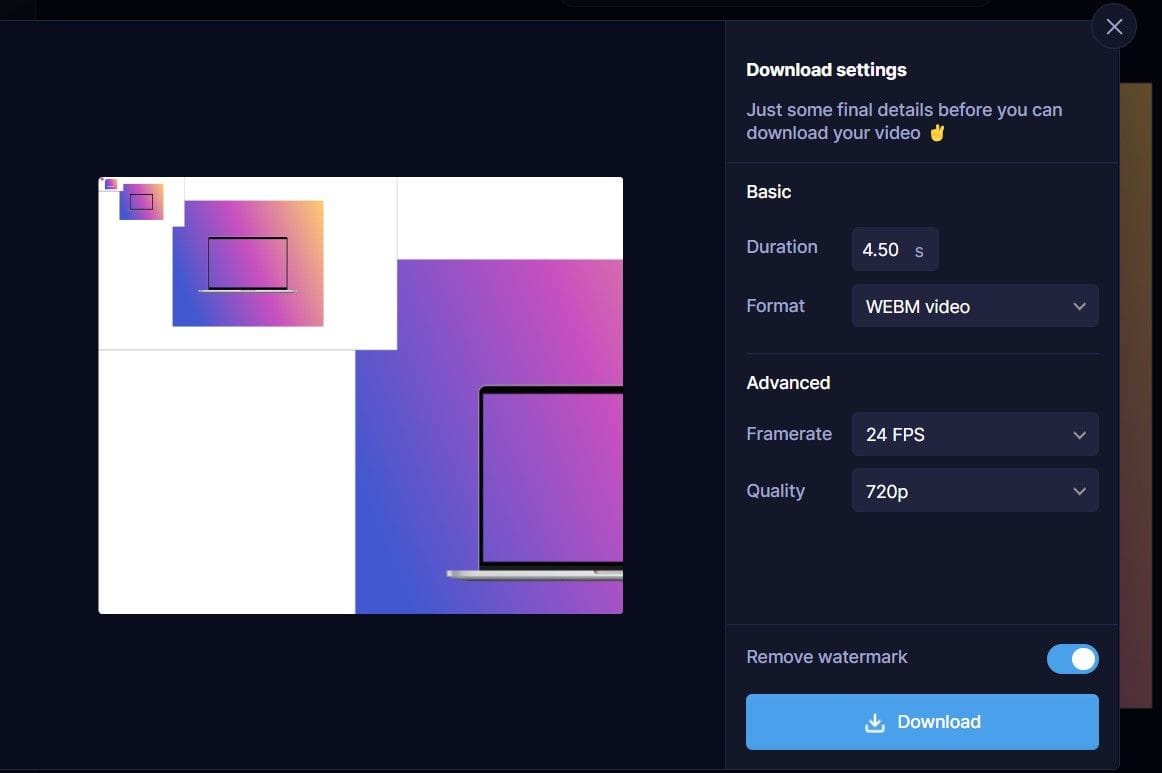
Task: Click the chevron on the Framerate dropdown
Action: 1079,434
